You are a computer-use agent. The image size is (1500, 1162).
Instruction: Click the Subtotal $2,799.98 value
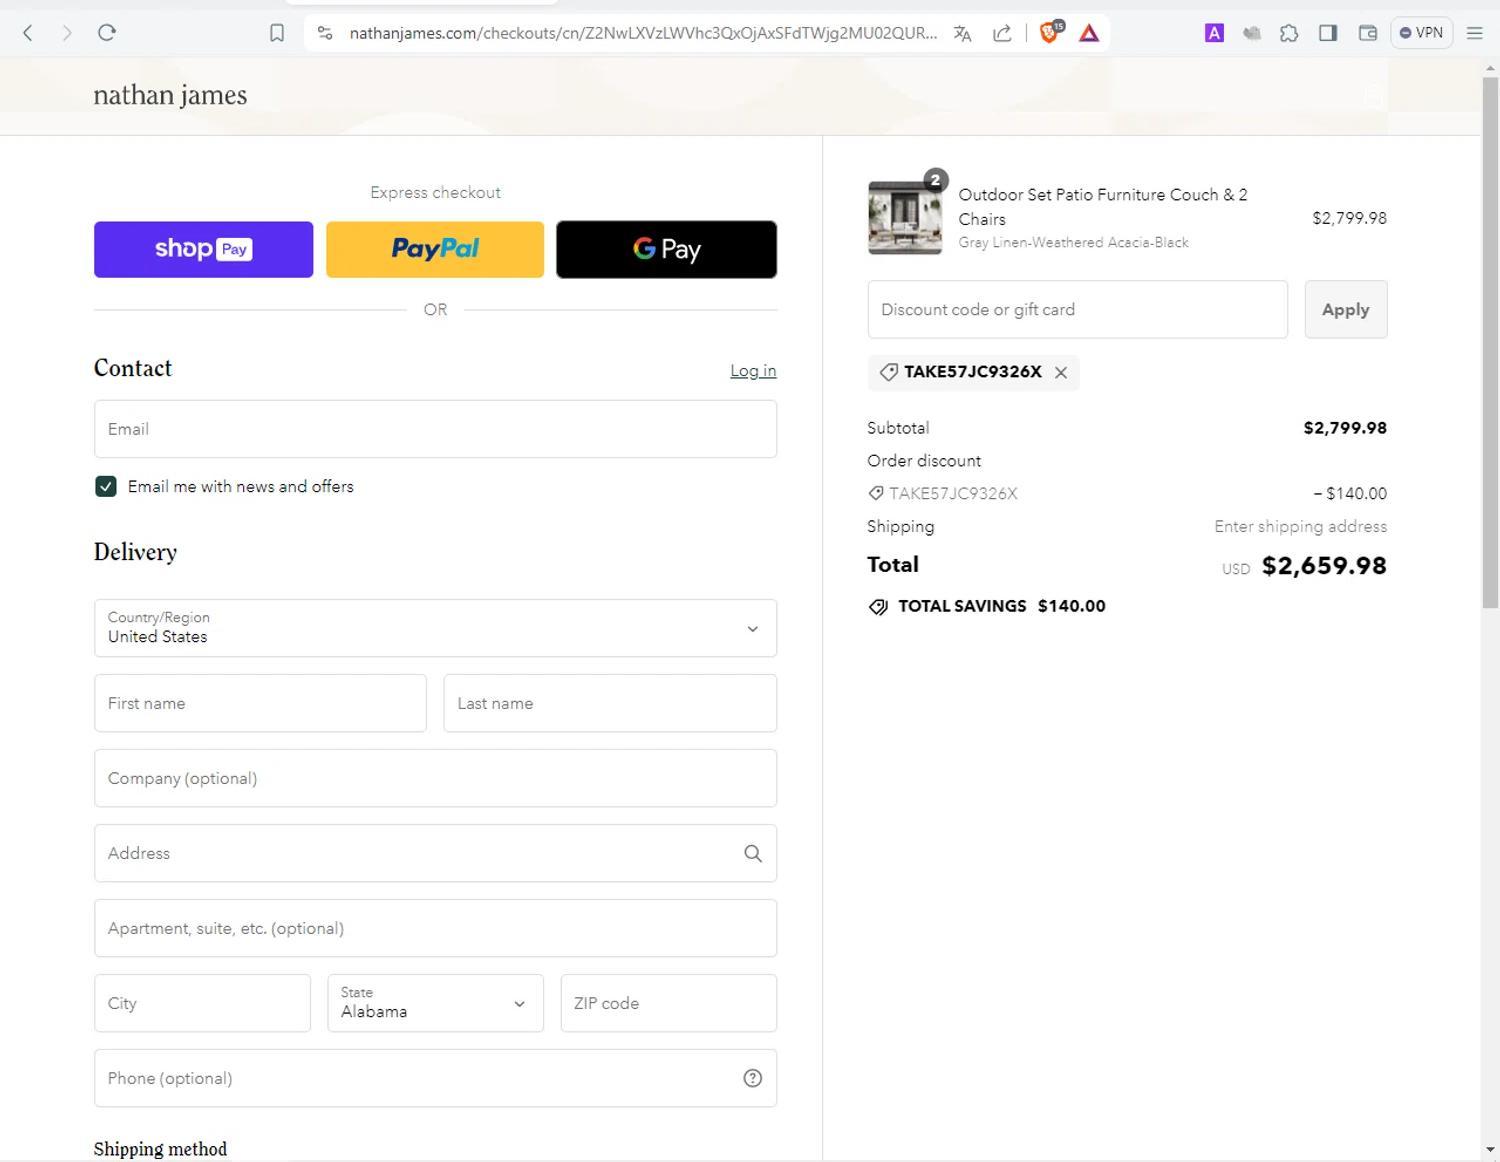pyautogui.click(x=1345, y=428)
